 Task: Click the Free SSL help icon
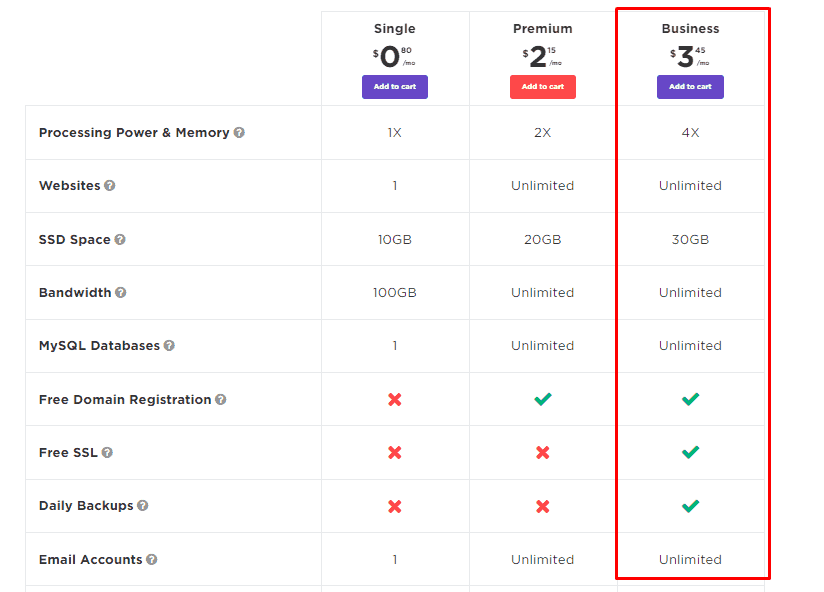coord(107,453)
